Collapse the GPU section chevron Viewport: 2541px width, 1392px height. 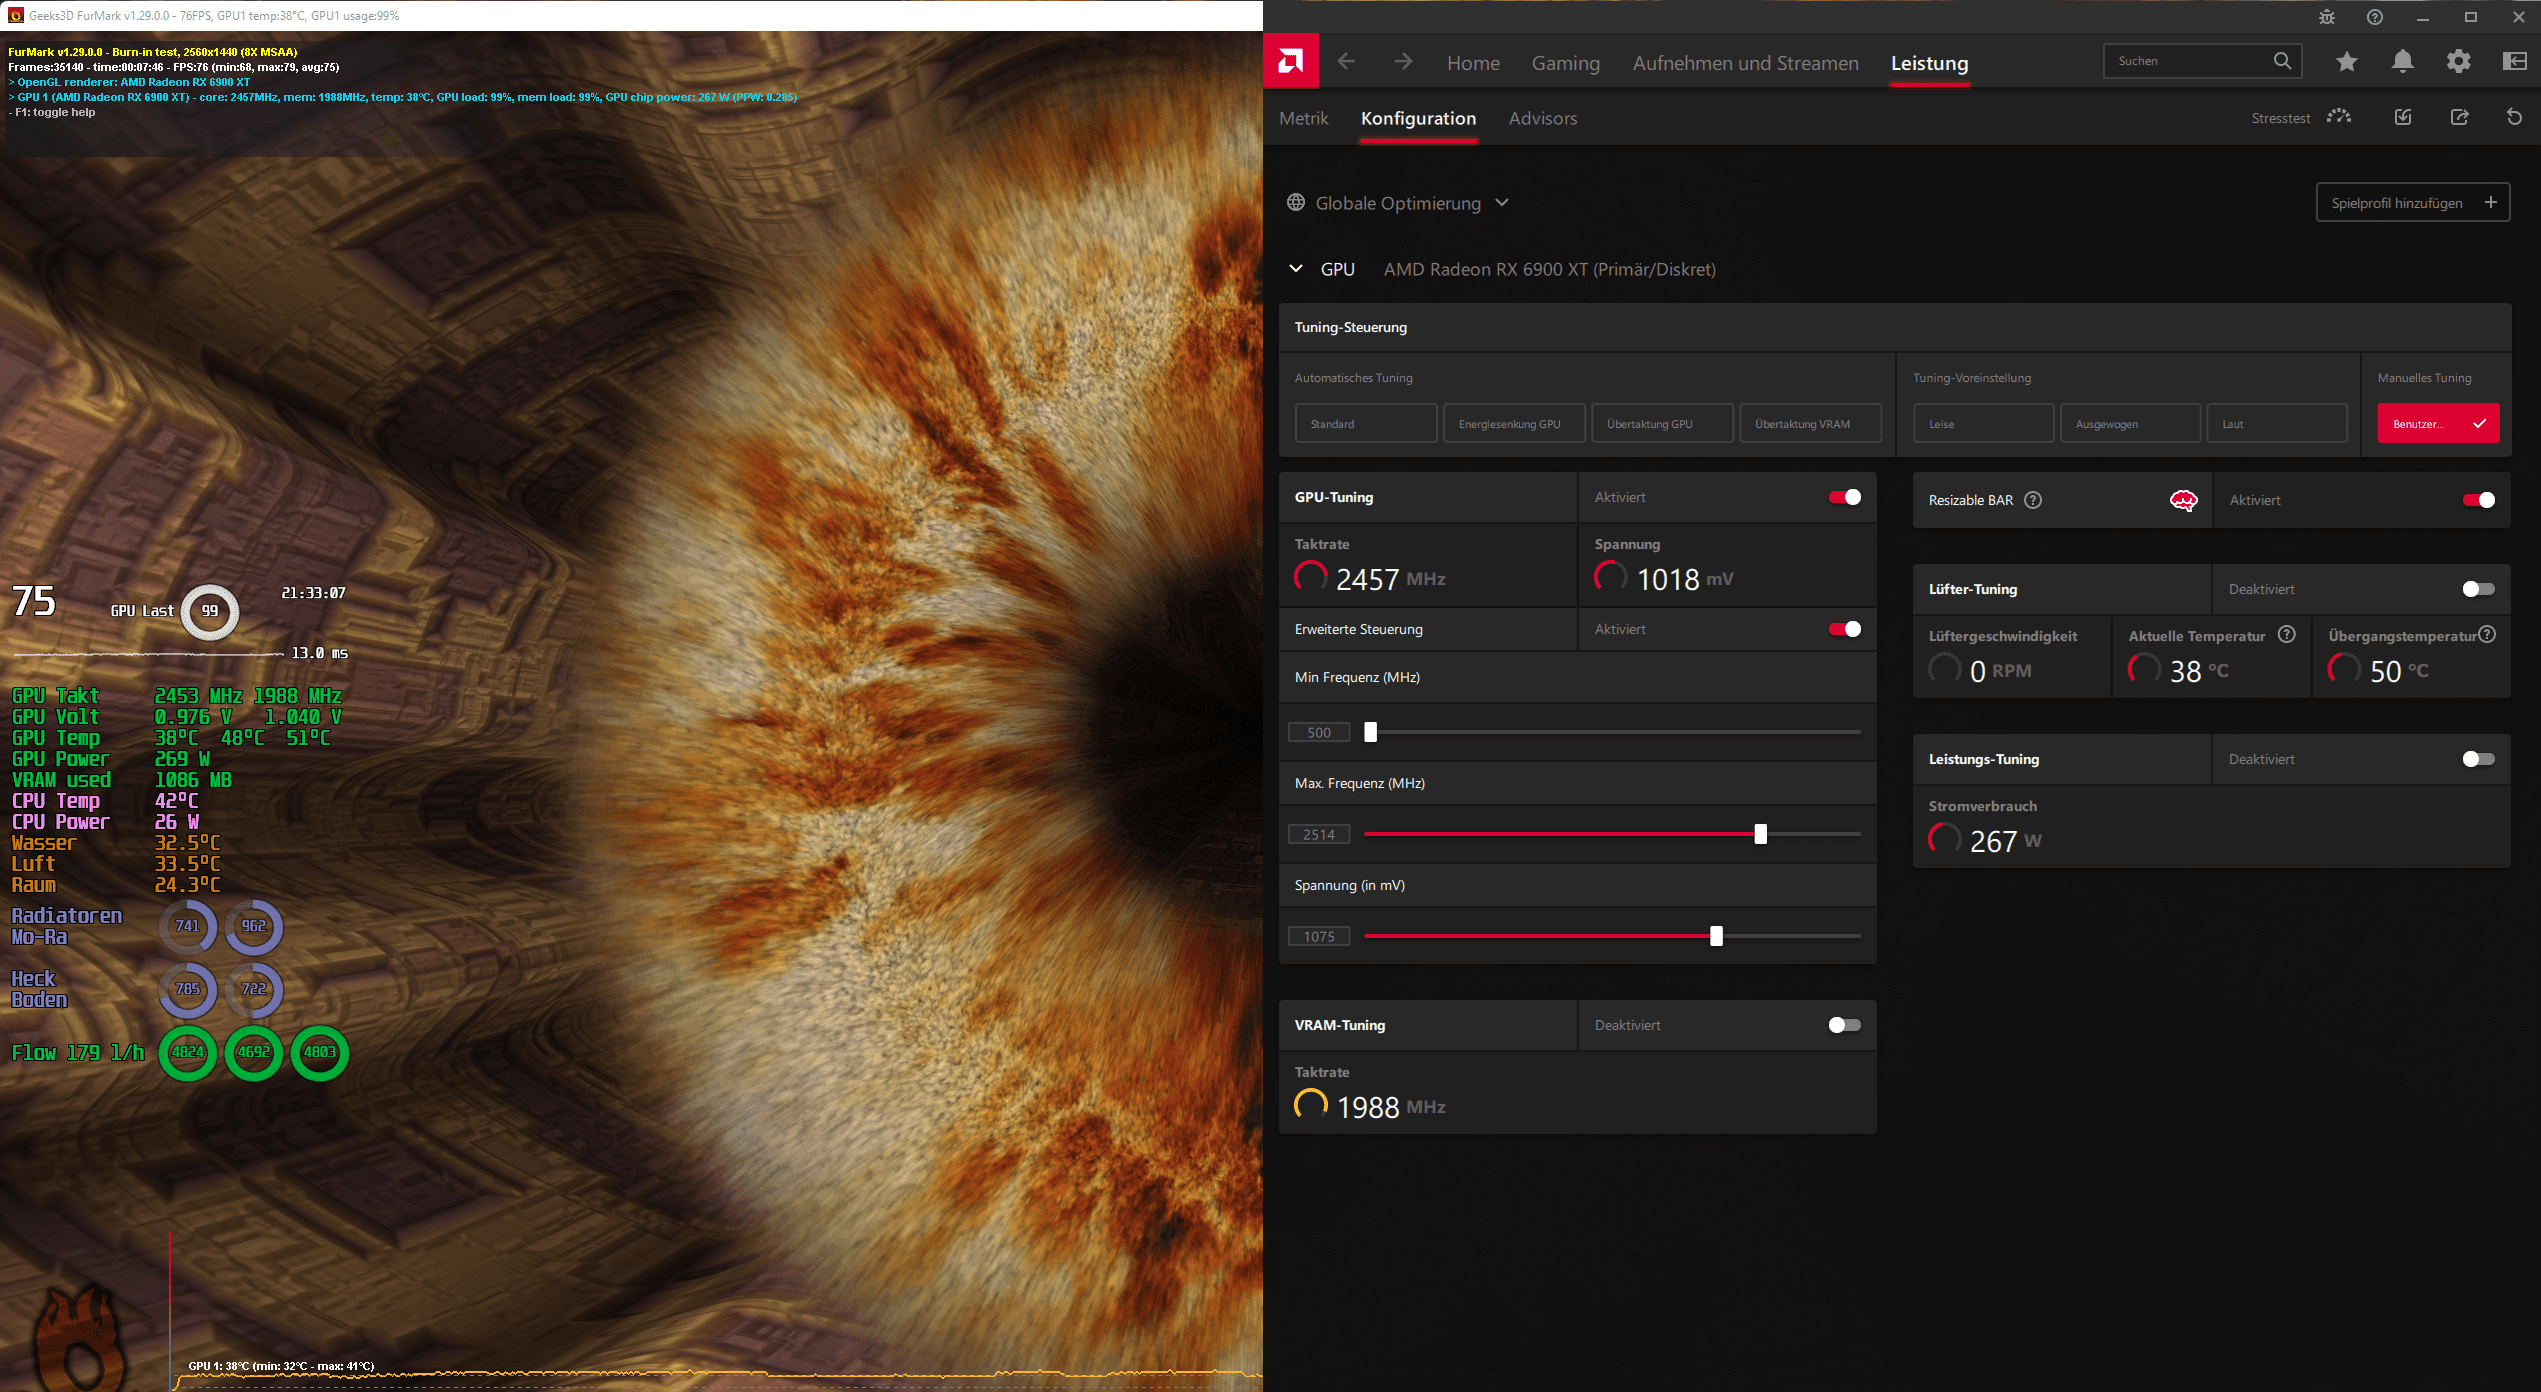point(1296,269)
